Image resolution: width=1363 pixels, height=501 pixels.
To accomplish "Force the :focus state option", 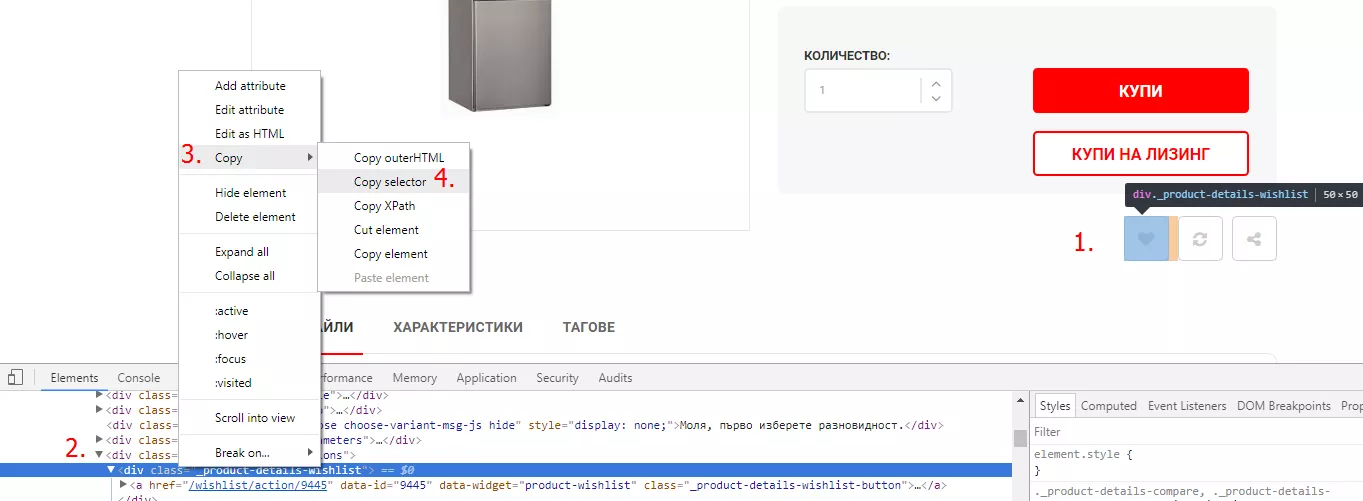I will pos(250,359).
